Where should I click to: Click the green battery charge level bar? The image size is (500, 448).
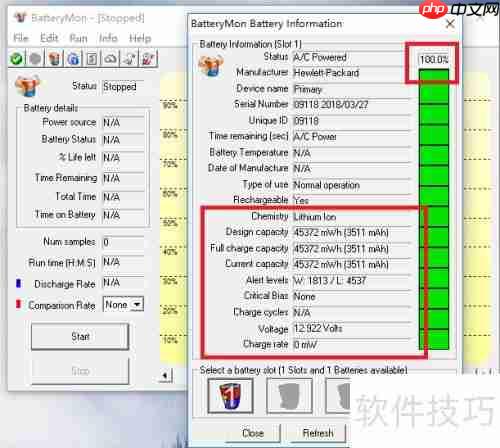pyautogui.click(x=434, y=209)
